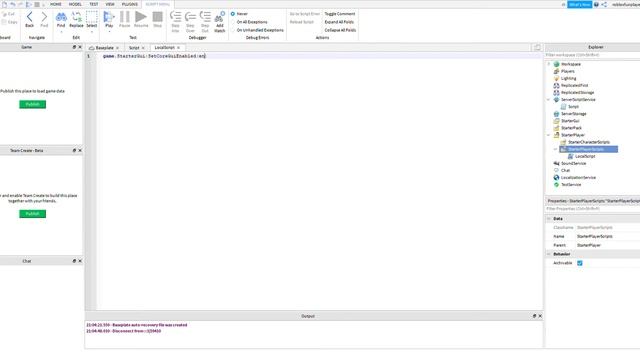The height and width of the screenshot is (360, 640).
Task: Click the StarterGui icon in Explorer
Action: coord(556,121)
